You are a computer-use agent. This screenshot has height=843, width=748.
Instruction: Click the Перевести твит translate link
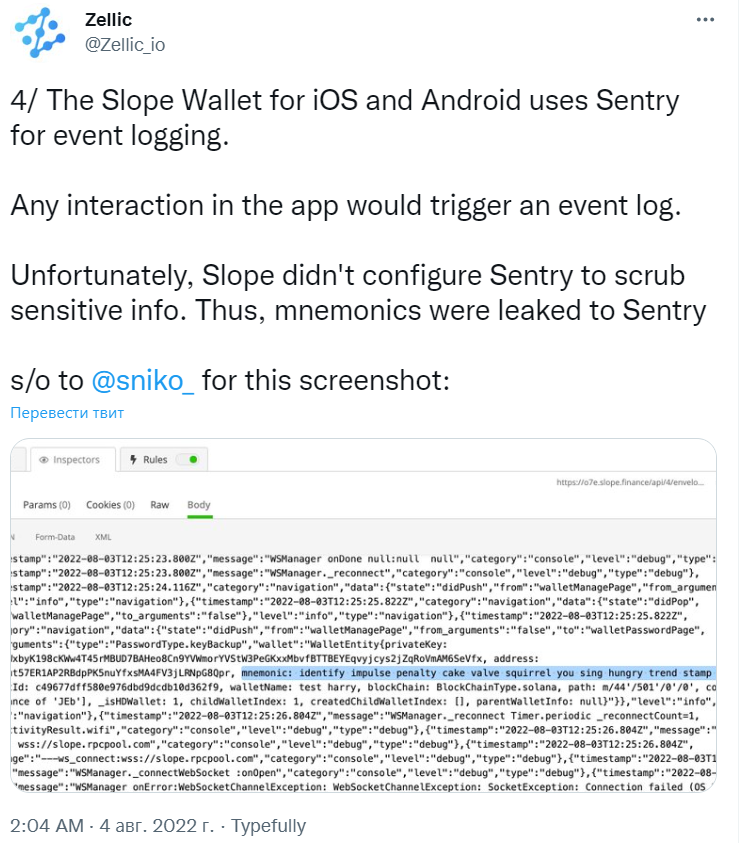pos(67,413)
